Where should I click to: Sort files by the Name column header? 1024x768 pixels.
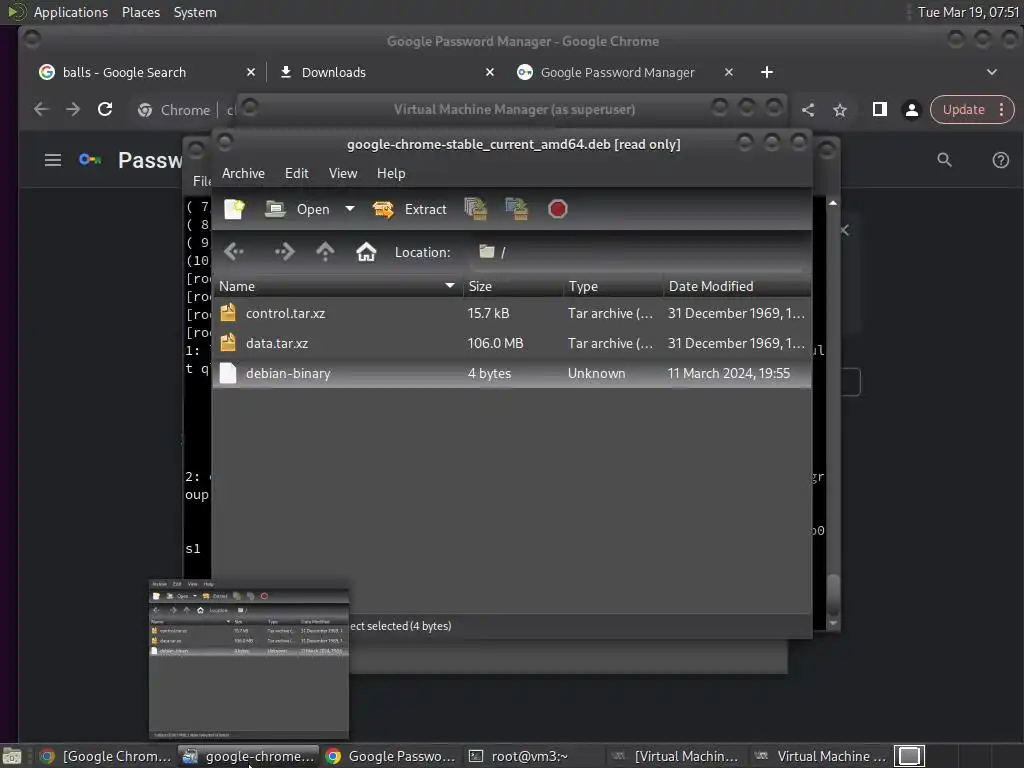(338, 286)
